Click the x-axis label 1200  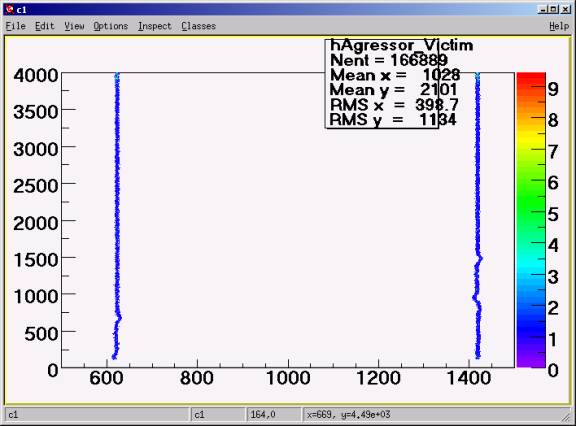(x=378, y=378)
